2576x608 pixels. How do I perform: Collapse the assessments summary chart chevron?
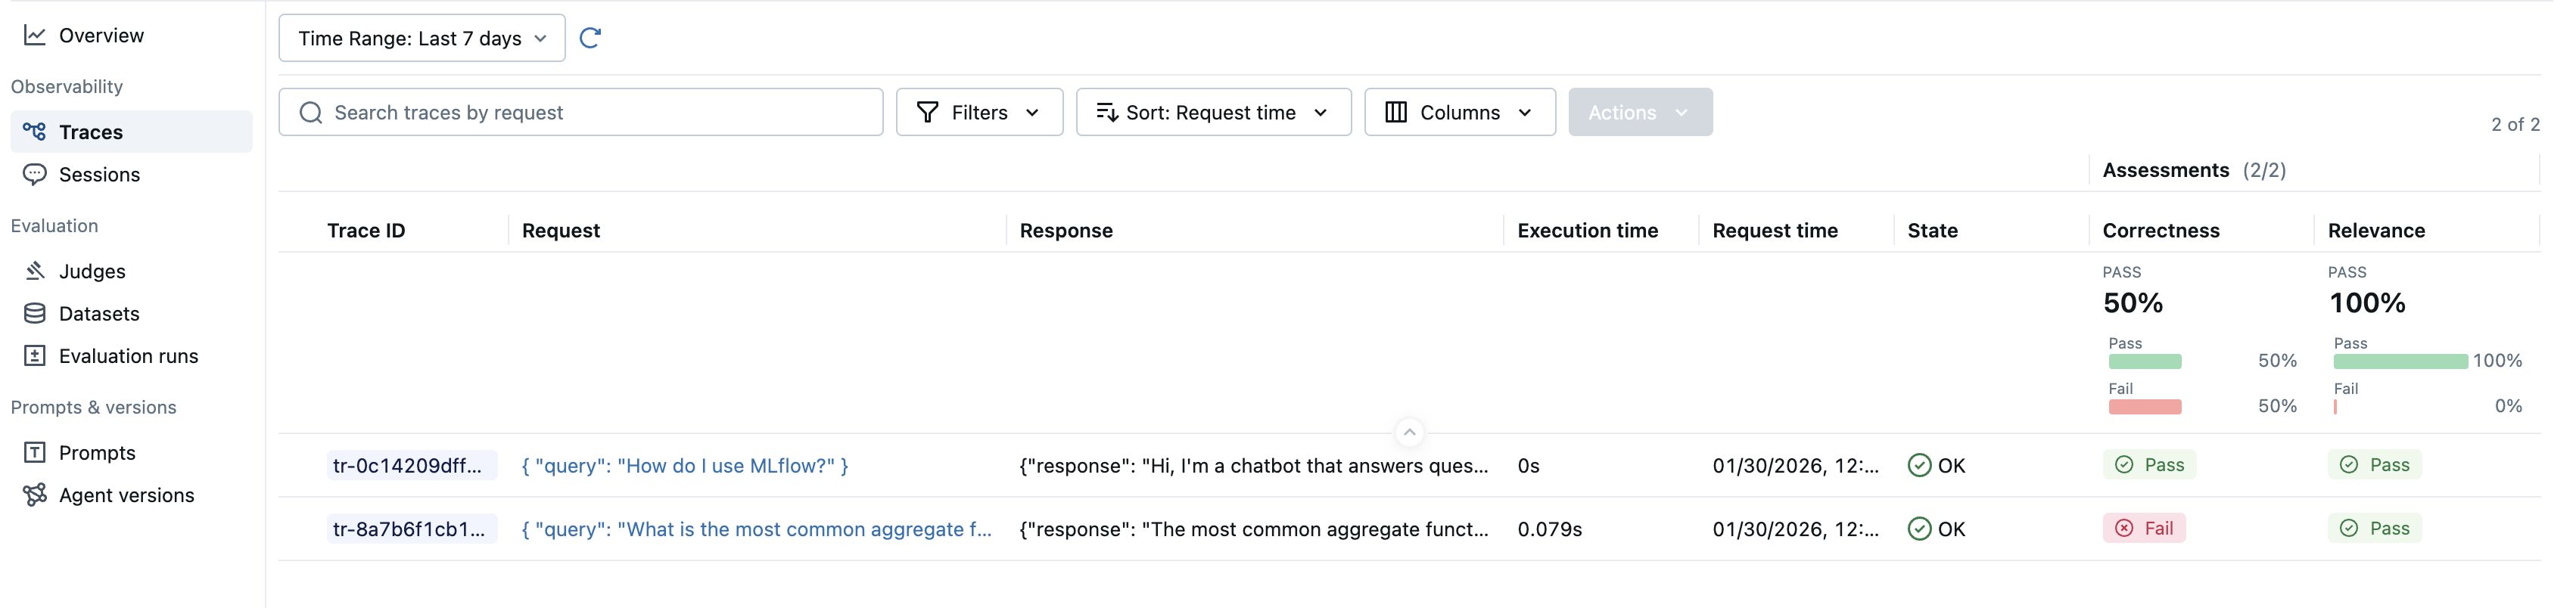pos(1409,432)
